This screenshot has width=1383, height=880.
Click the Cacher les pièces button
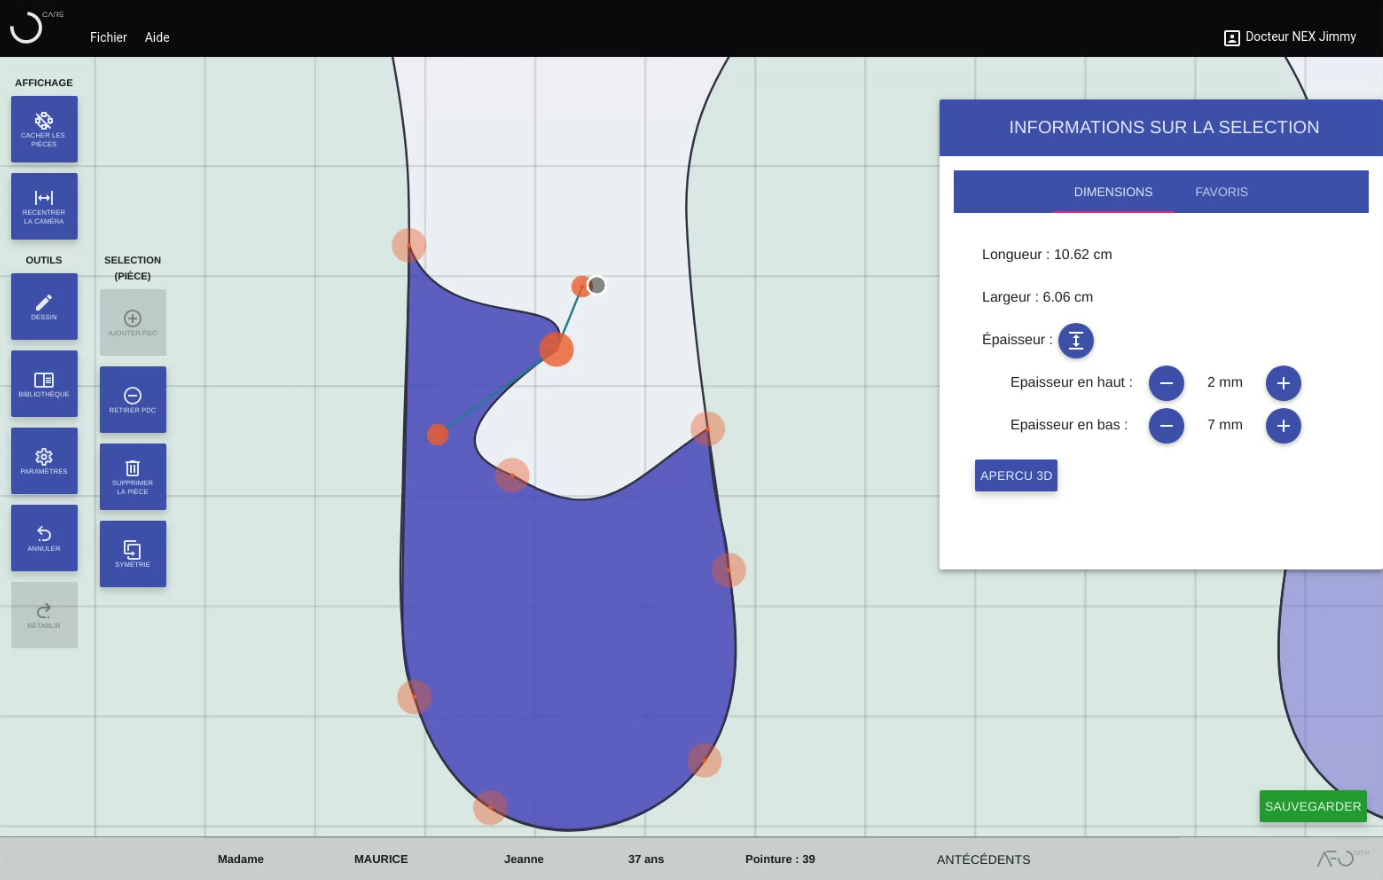tap(44, 129)
